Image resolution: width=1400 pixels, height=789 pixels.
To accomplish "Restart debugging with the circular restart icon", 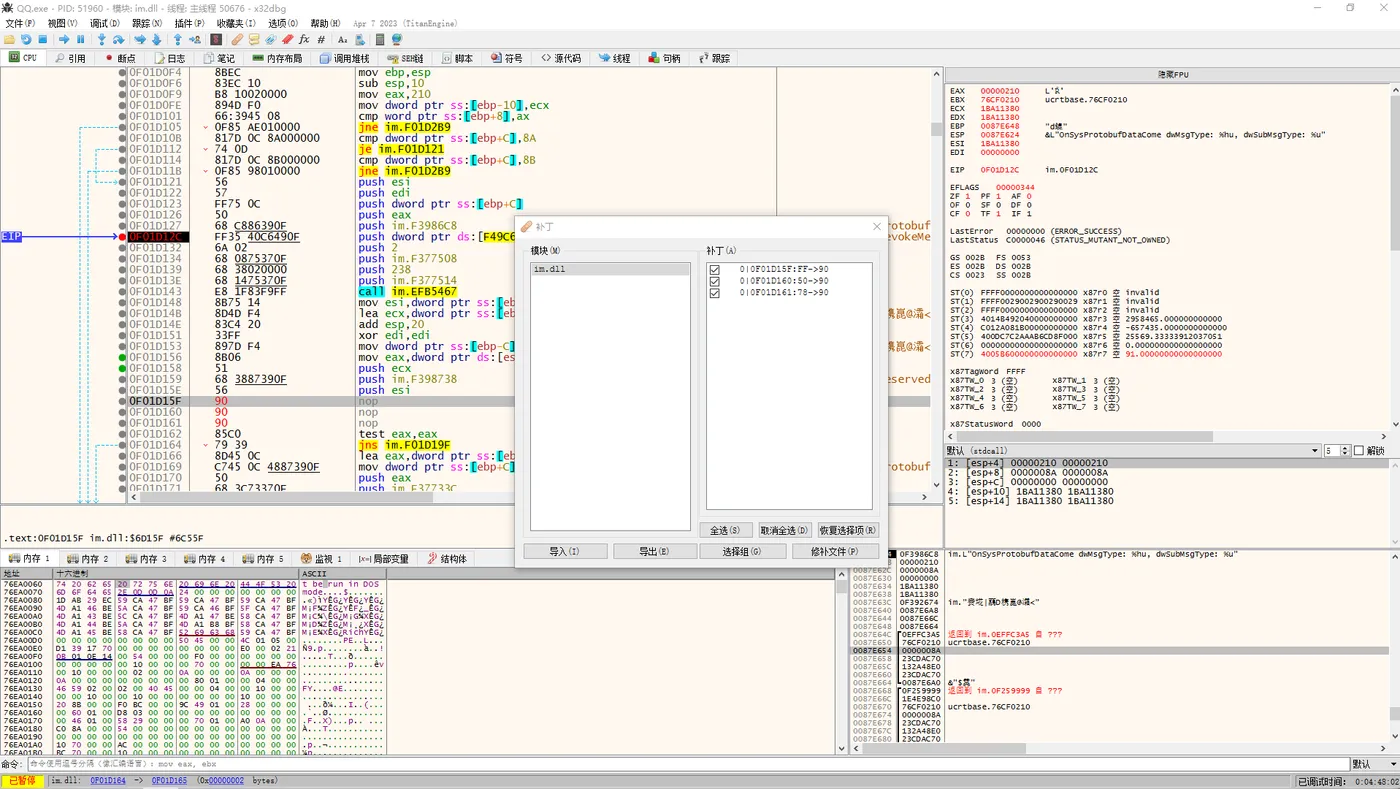I will coord(26,39).
